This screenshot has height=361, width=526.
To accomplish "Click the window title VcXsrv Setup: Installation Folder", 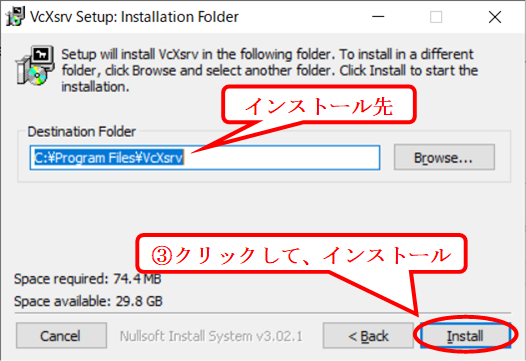I will (134, 16).
